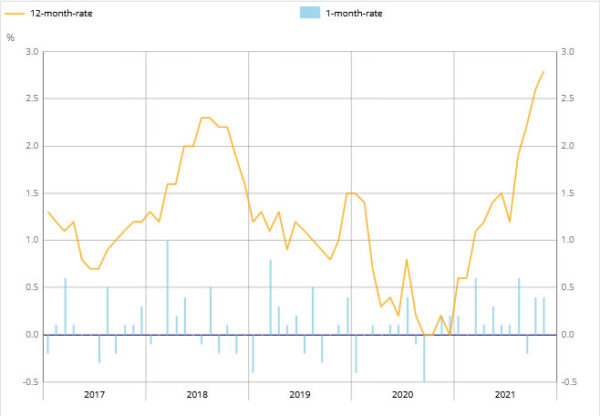
Task: Click the orange 12-month-rate legend line
Action: pyautogui.click(x=15, y=14)
